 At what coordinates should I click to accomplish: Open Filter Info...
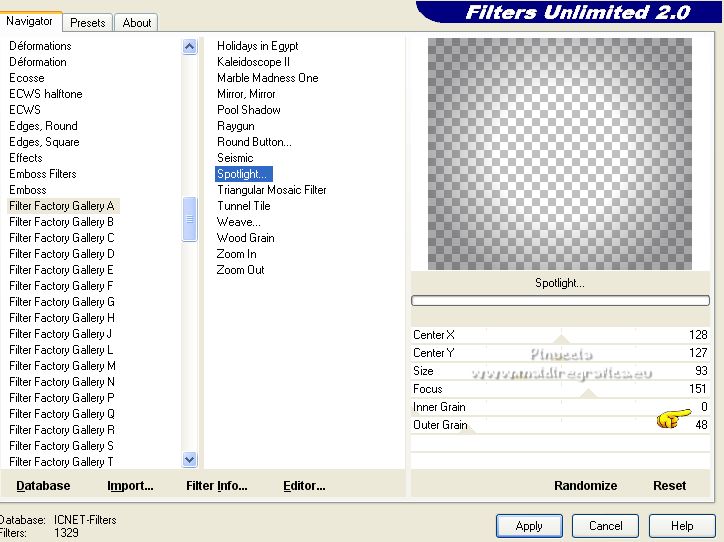[x=217, y=486]
